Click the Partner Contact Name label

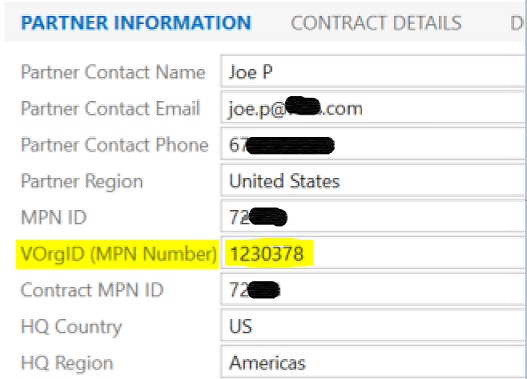click(x=113, y=72)
